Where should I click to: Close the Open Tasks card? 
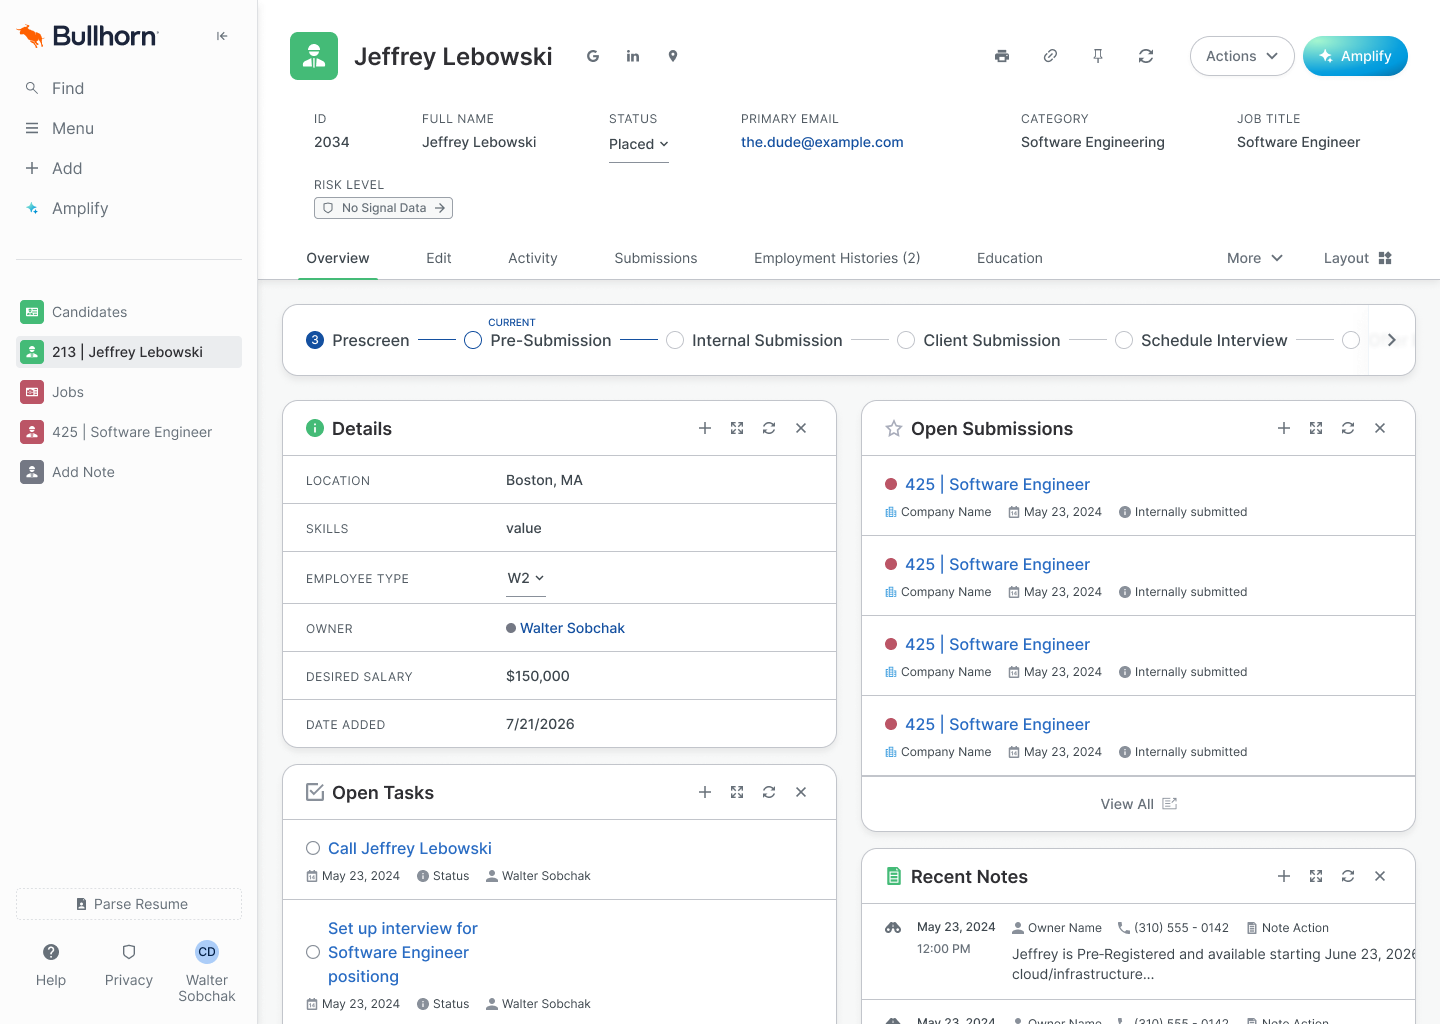pos(801,792)
